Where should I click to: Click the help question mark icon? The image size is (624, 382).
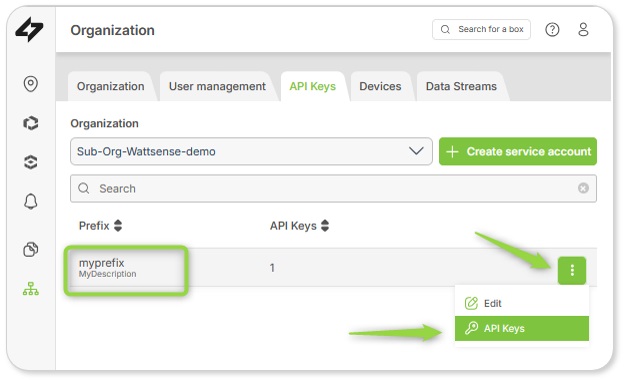click(552, 29)
